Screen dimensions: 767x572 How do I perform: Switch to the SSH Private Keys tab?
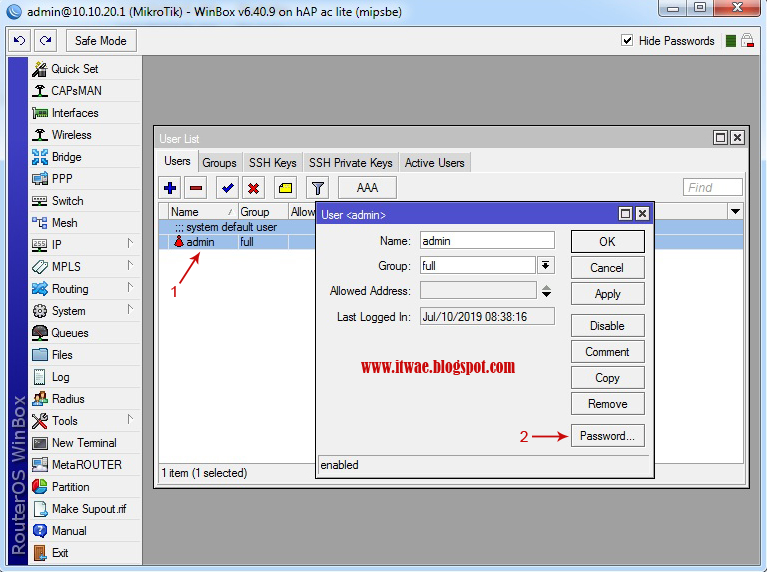[350, 162]
